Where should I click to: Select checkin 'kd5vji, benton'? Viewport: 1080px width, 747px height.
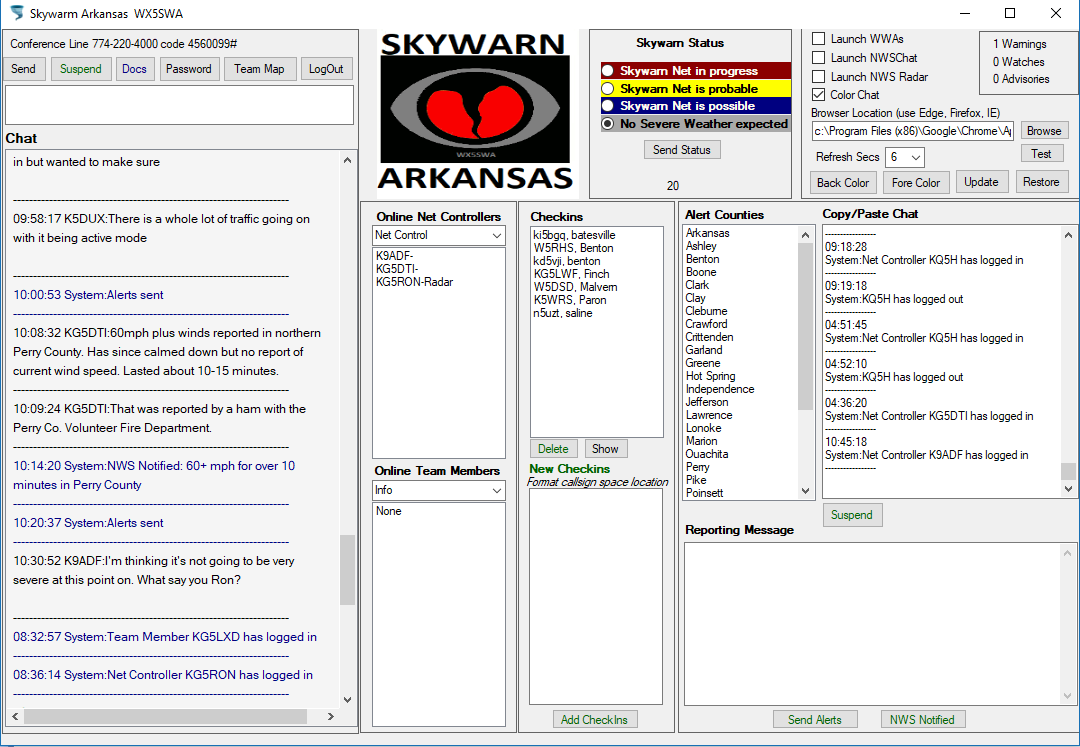point(567,261)
